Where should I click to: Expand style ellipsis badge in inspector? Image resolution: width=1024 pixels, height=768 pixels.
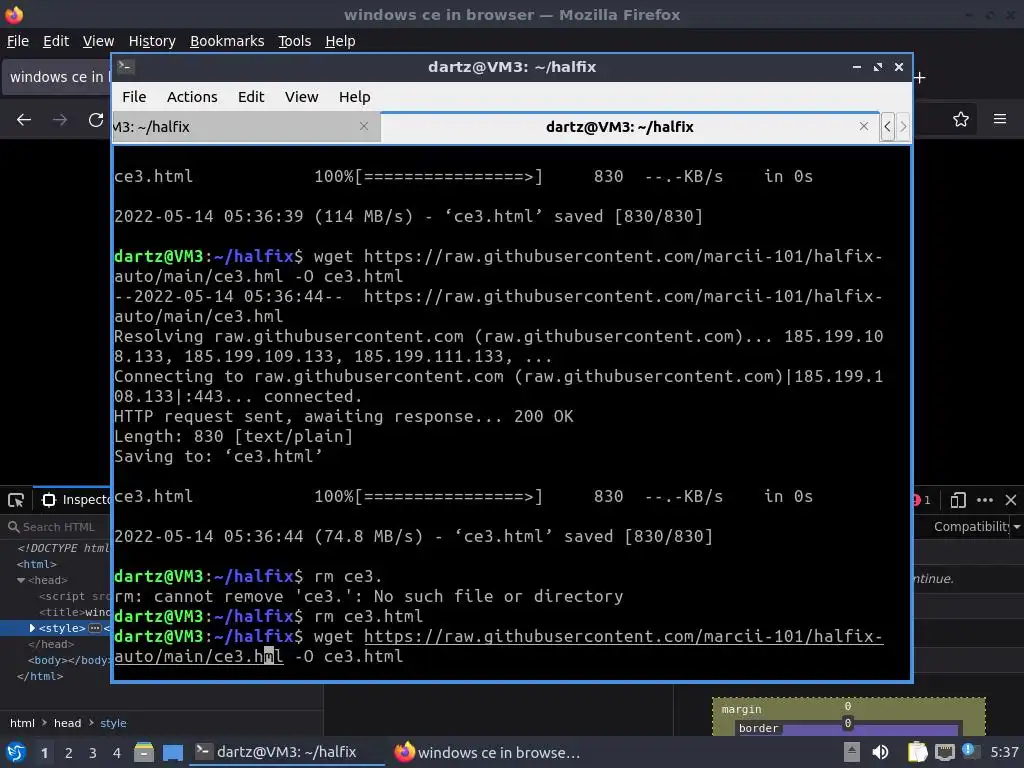click(x=95, y=628)
